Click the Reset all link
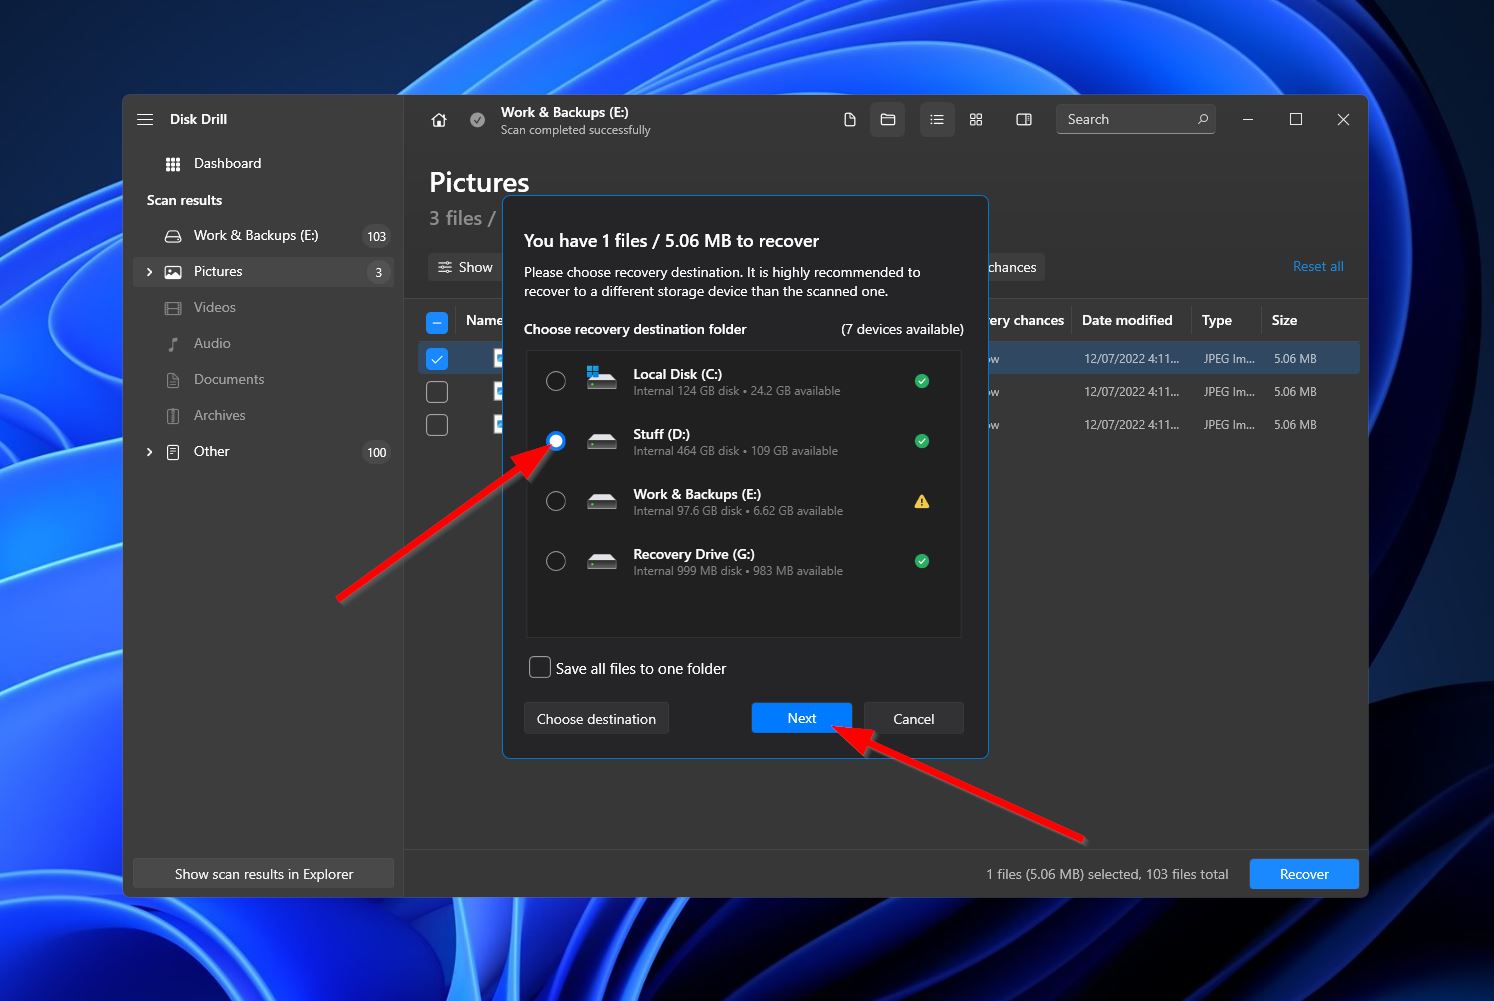Image resolution: width=1494 pixels, height=1001 pixels. click(x=1318, y=266)
